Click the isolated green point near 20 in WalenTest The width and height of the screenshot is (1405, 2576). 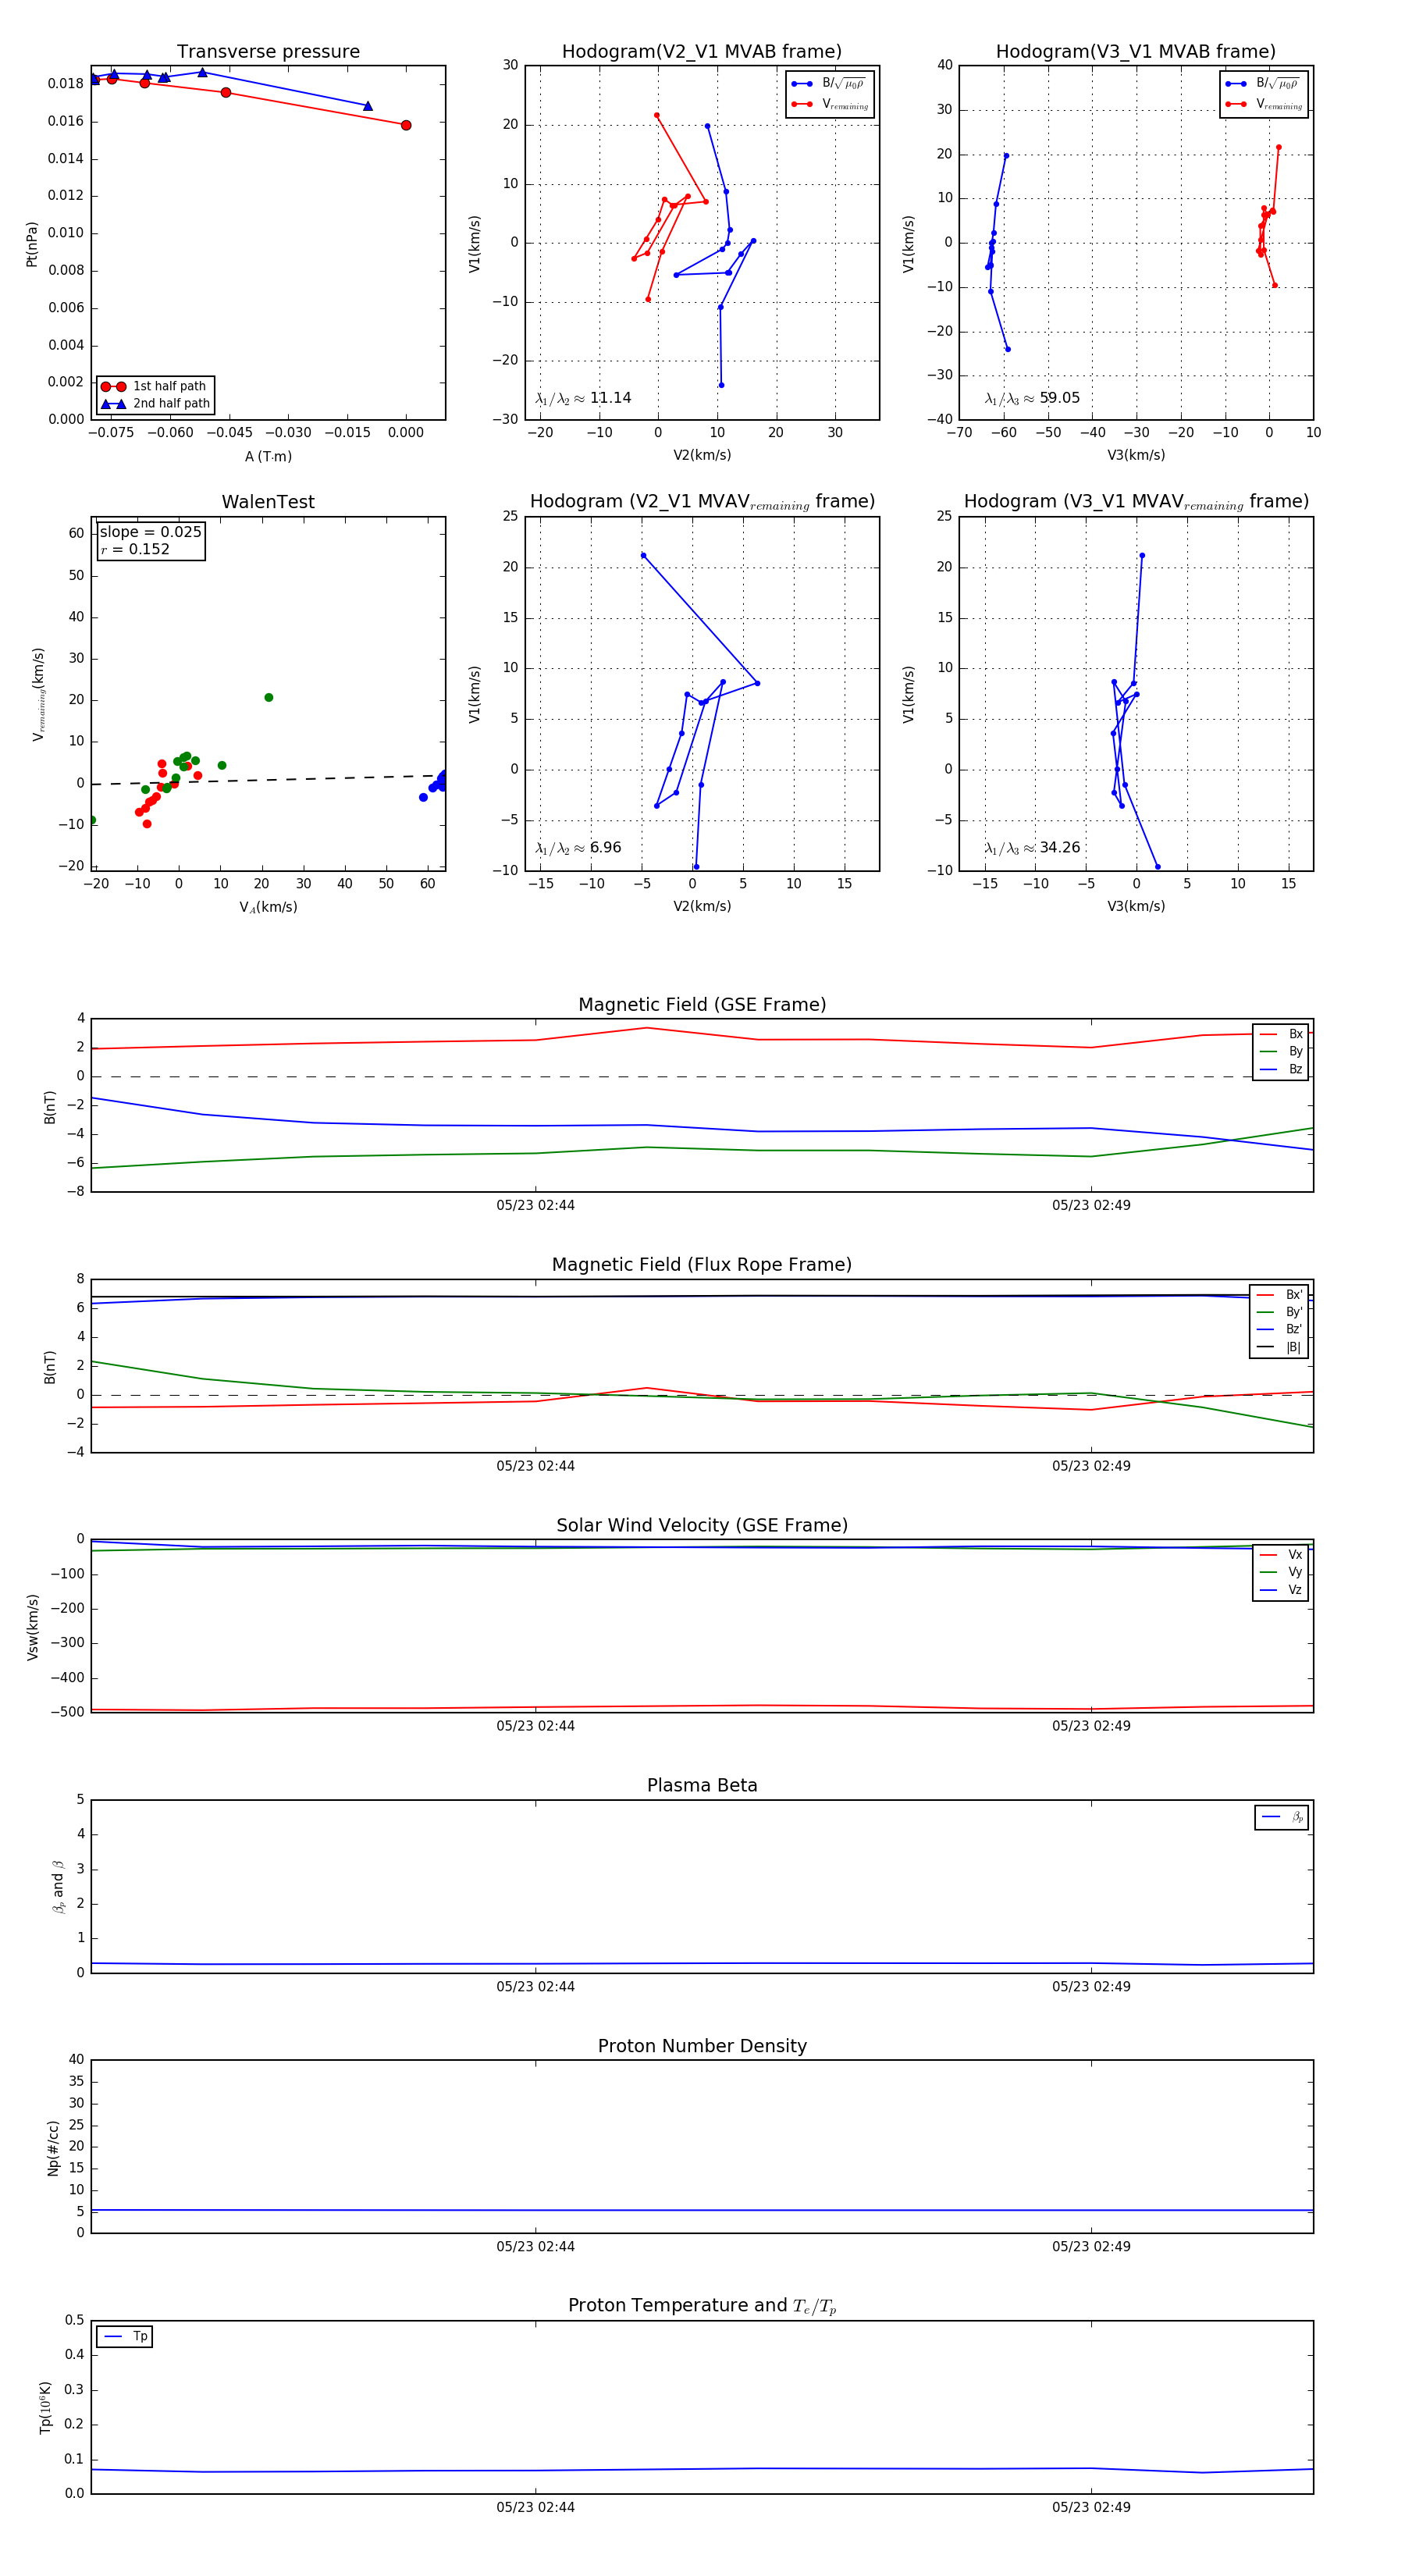(268, 697)
